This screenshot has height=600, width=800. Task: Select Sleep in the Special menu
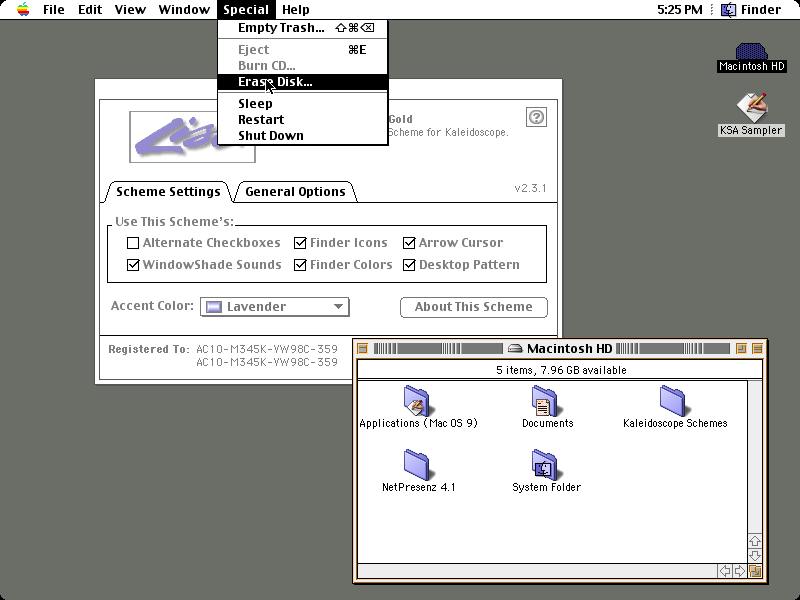tap(303, 104)
